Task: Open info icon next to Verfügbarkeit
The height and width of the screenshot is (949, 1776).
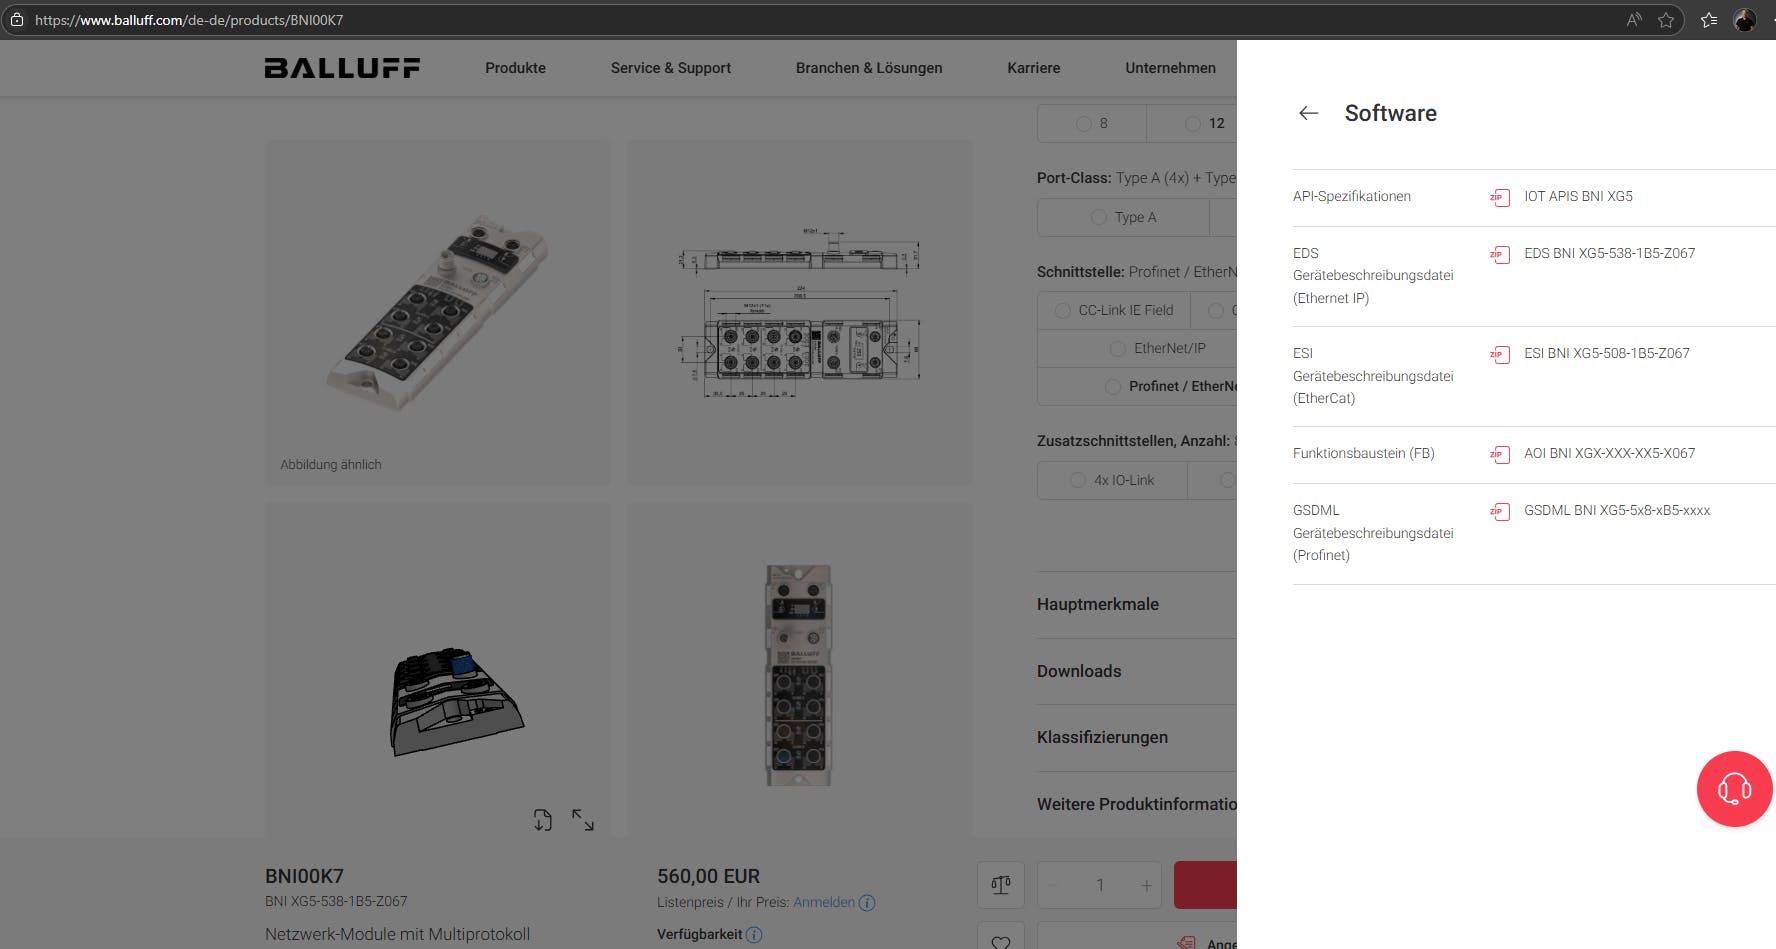Action: click(754, 935)
